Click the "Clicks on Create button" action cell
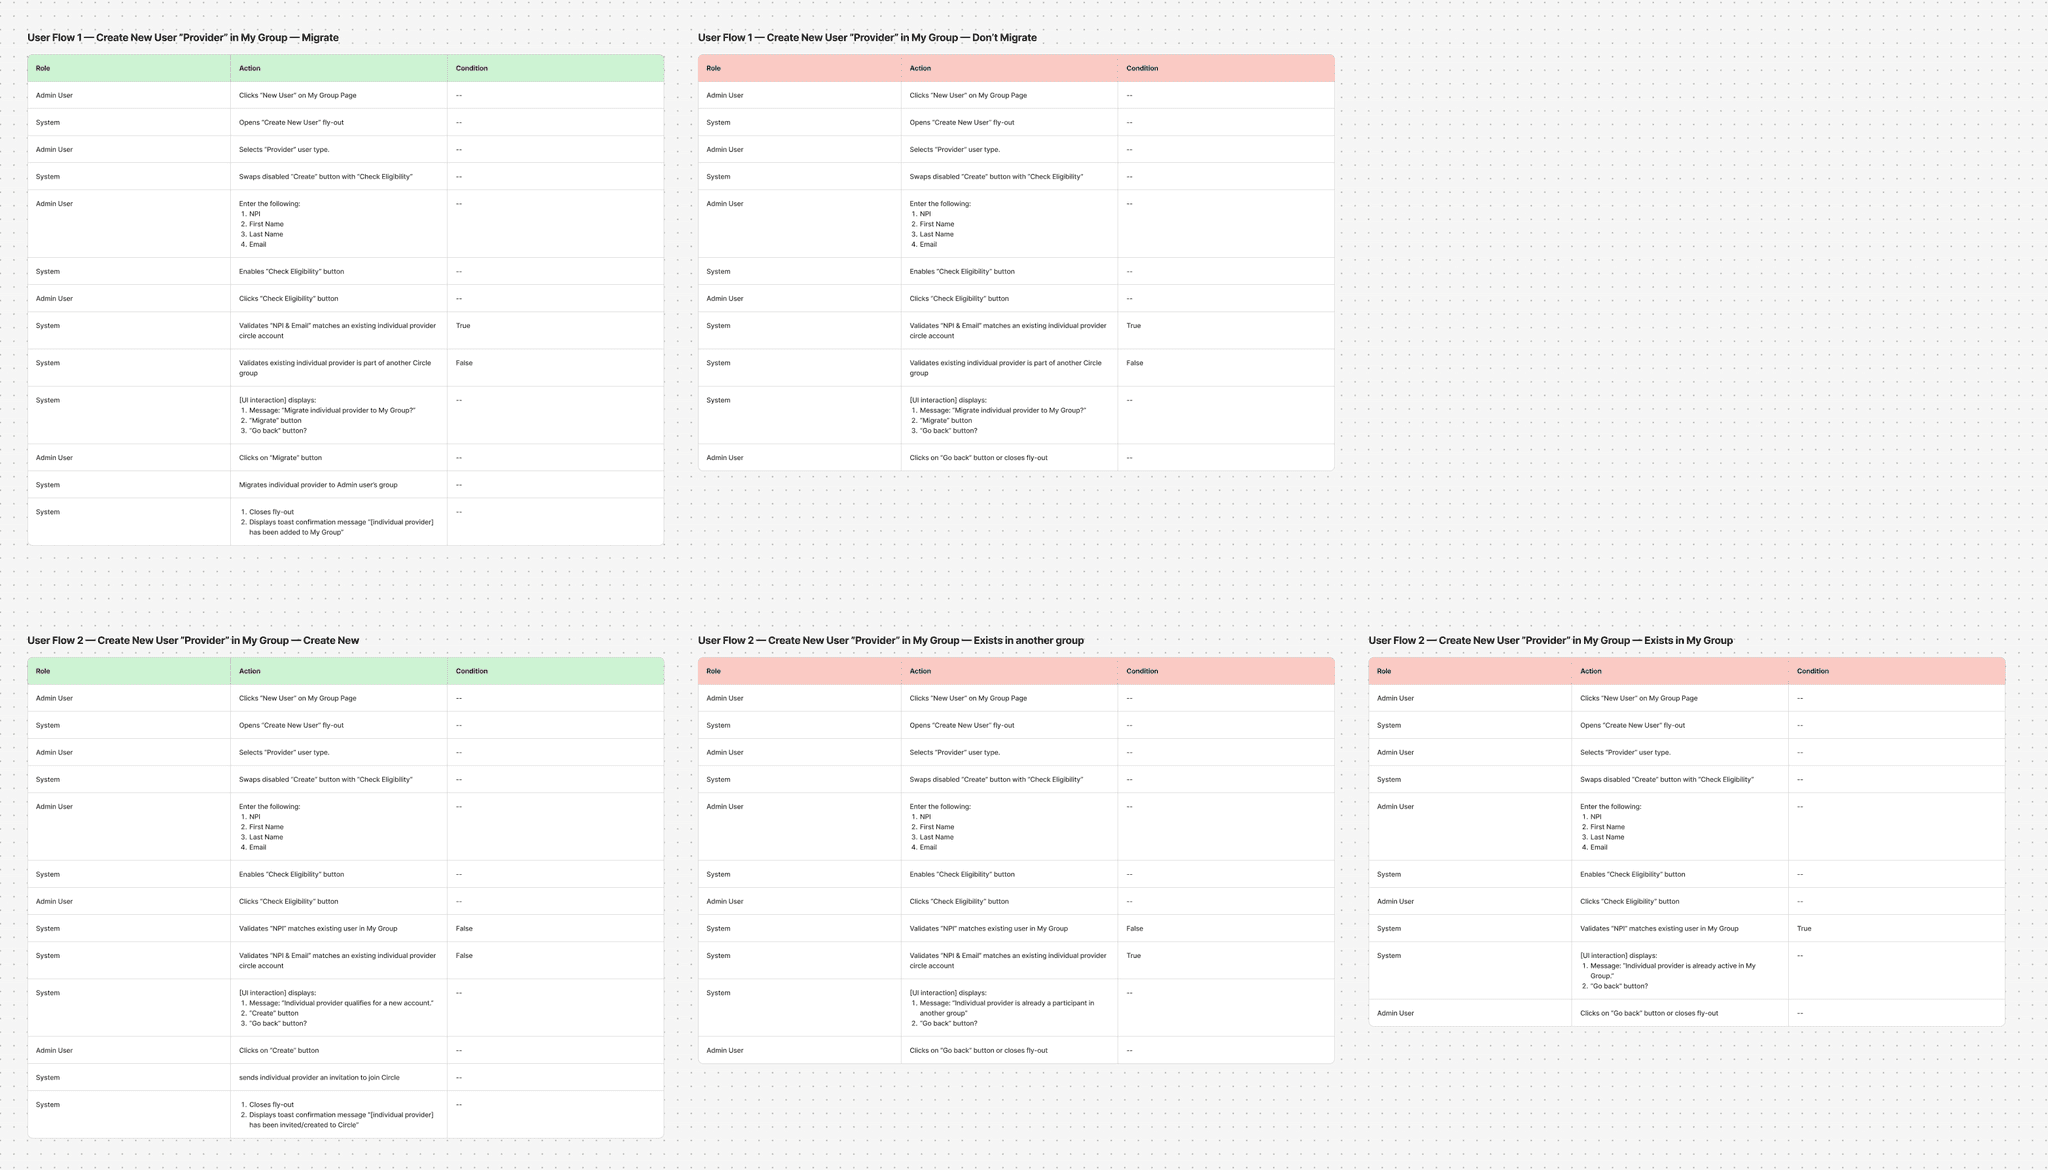 coord(279,1051)
